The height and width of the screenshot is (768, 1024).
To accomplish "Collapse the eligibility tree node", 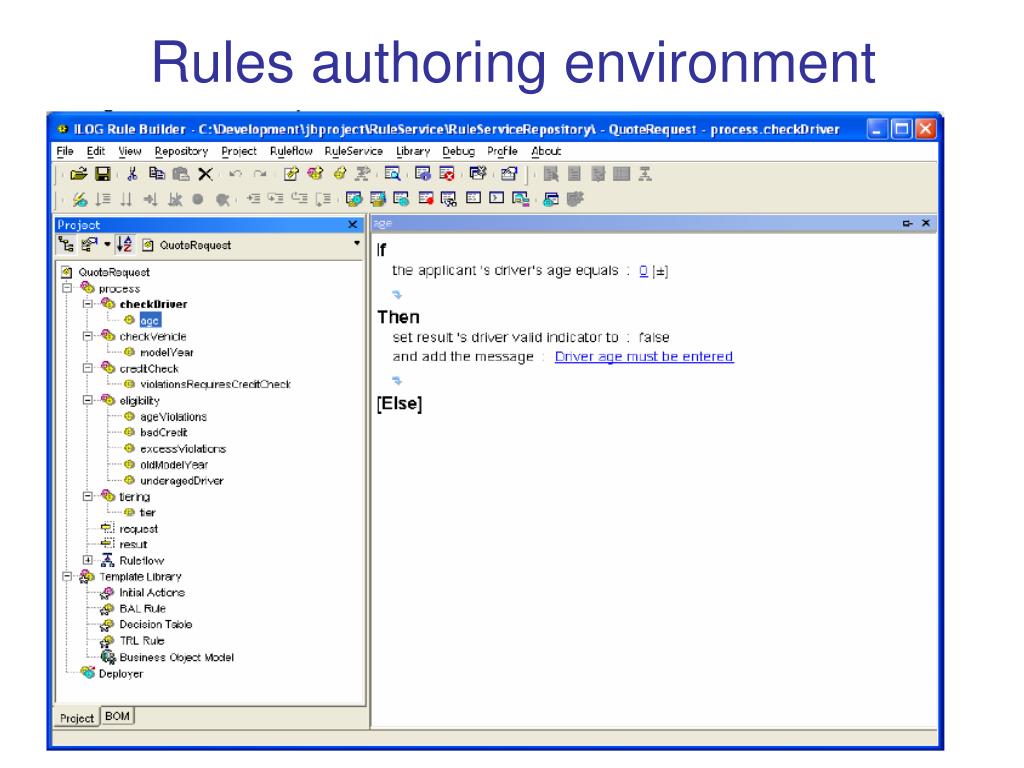I will pyautogui.click(x=88, y=400).
